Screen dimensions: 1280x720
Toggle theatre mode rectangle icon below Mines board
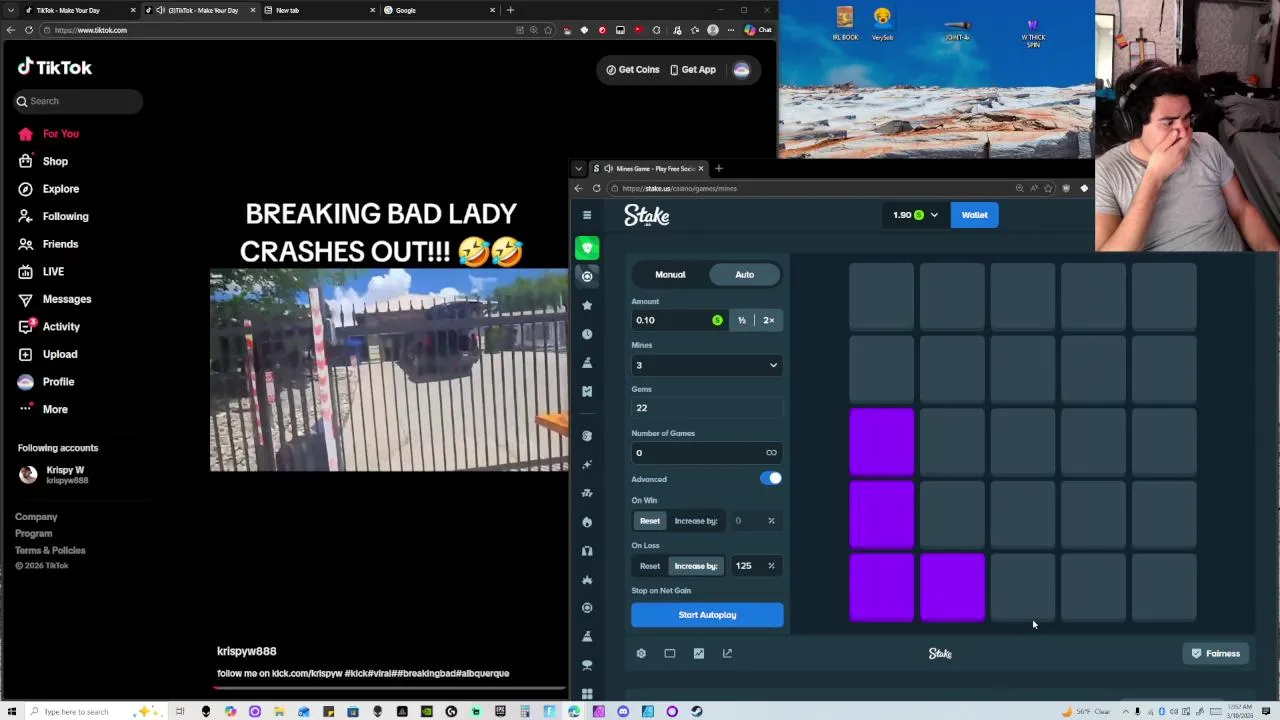pyautogui.click(x=670, y=654)
